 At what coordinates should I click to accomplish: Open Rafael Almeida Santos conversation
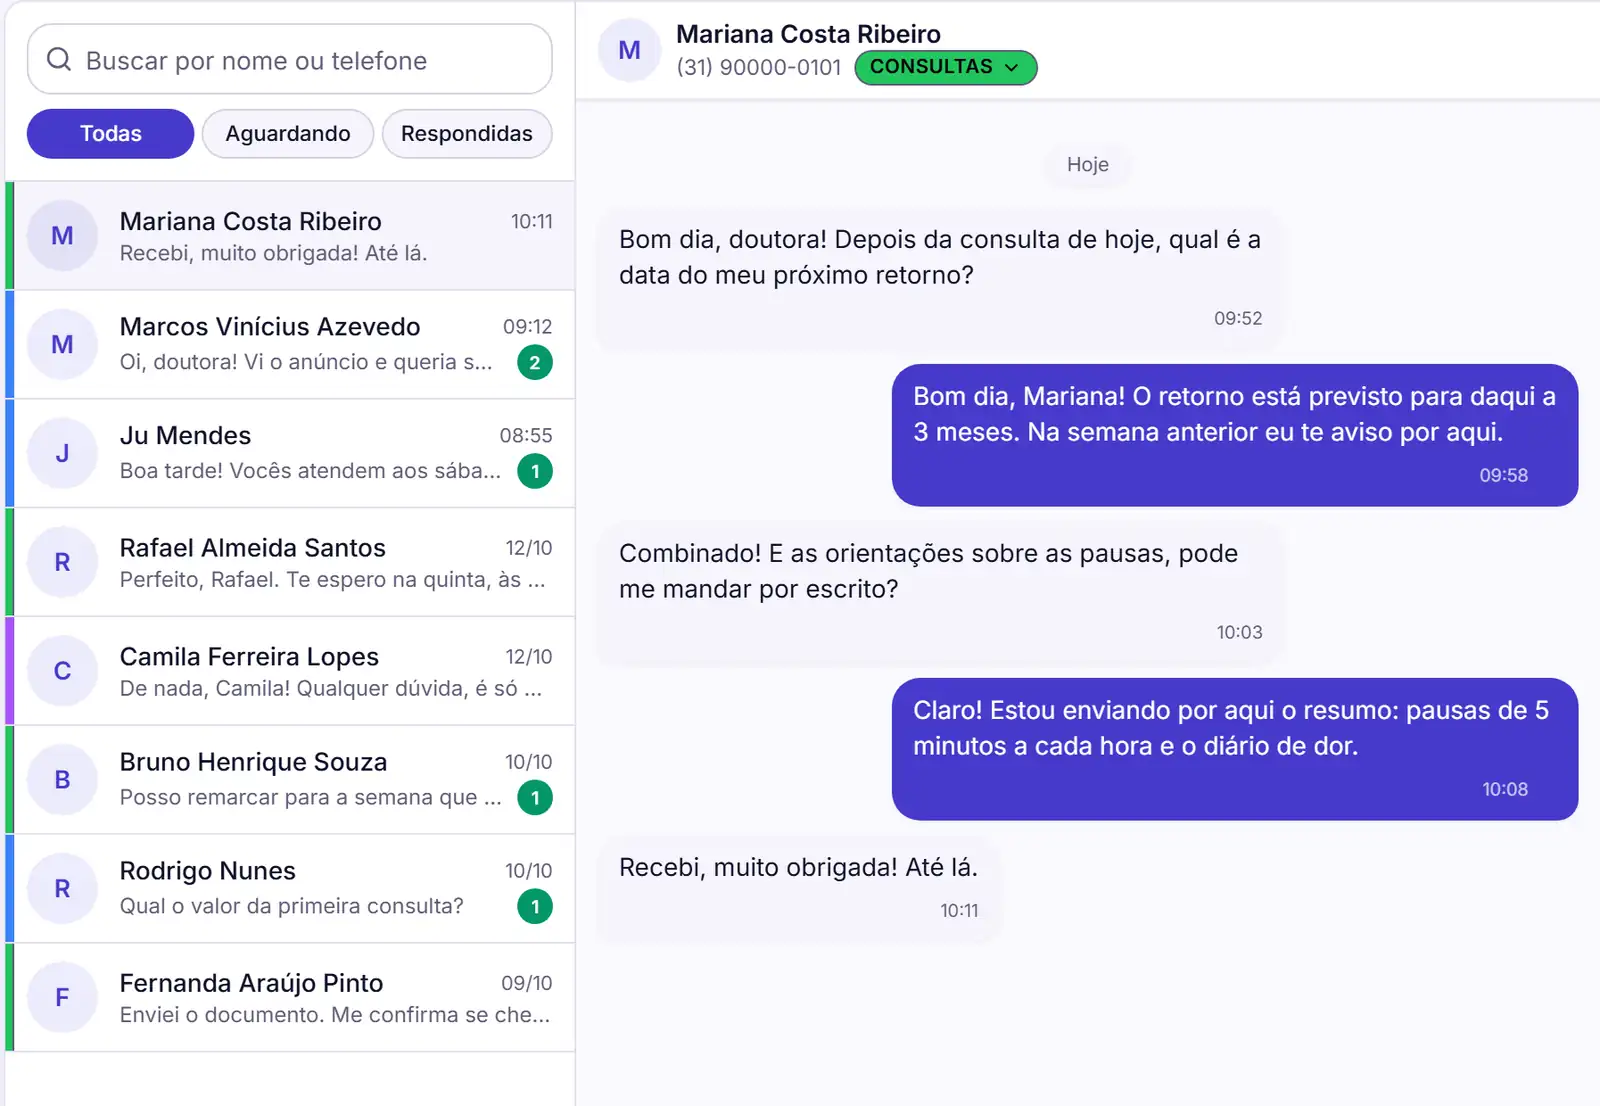(x=292, y=562)
